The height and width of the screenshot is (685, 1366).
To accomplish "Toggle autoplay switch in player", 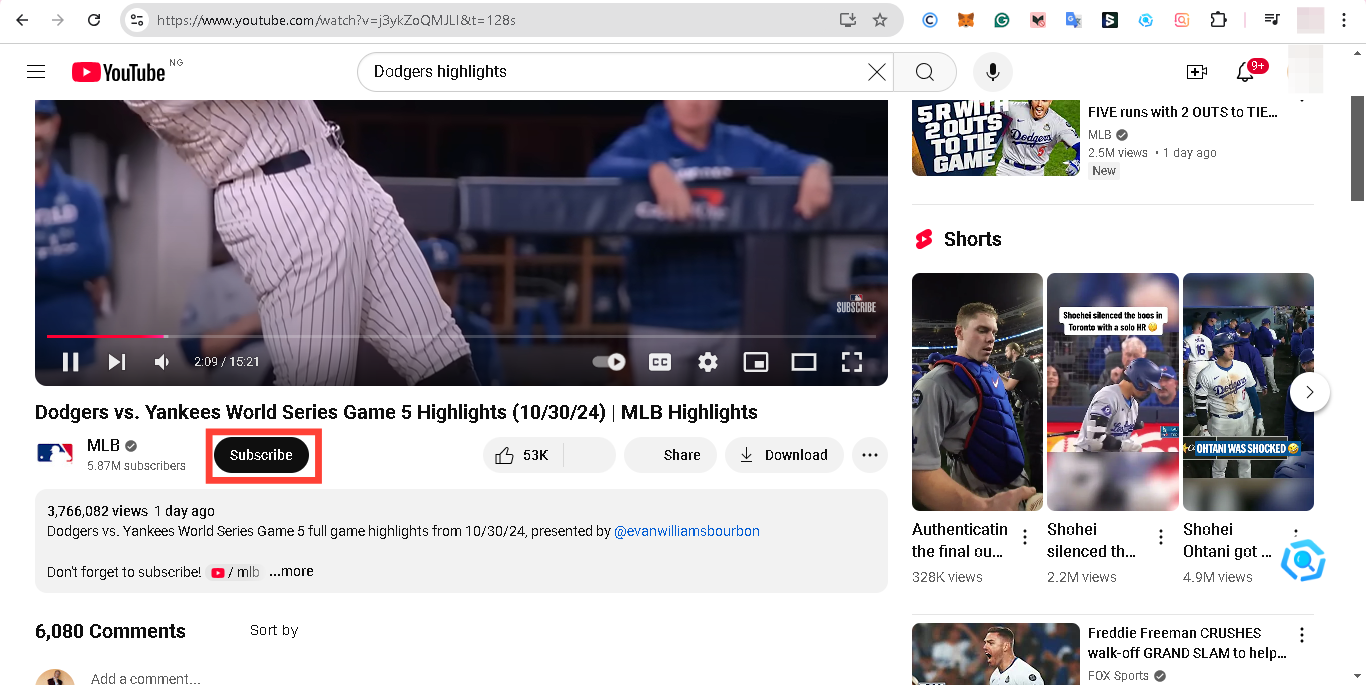I will pyautogui.click(x=609, y=362).
